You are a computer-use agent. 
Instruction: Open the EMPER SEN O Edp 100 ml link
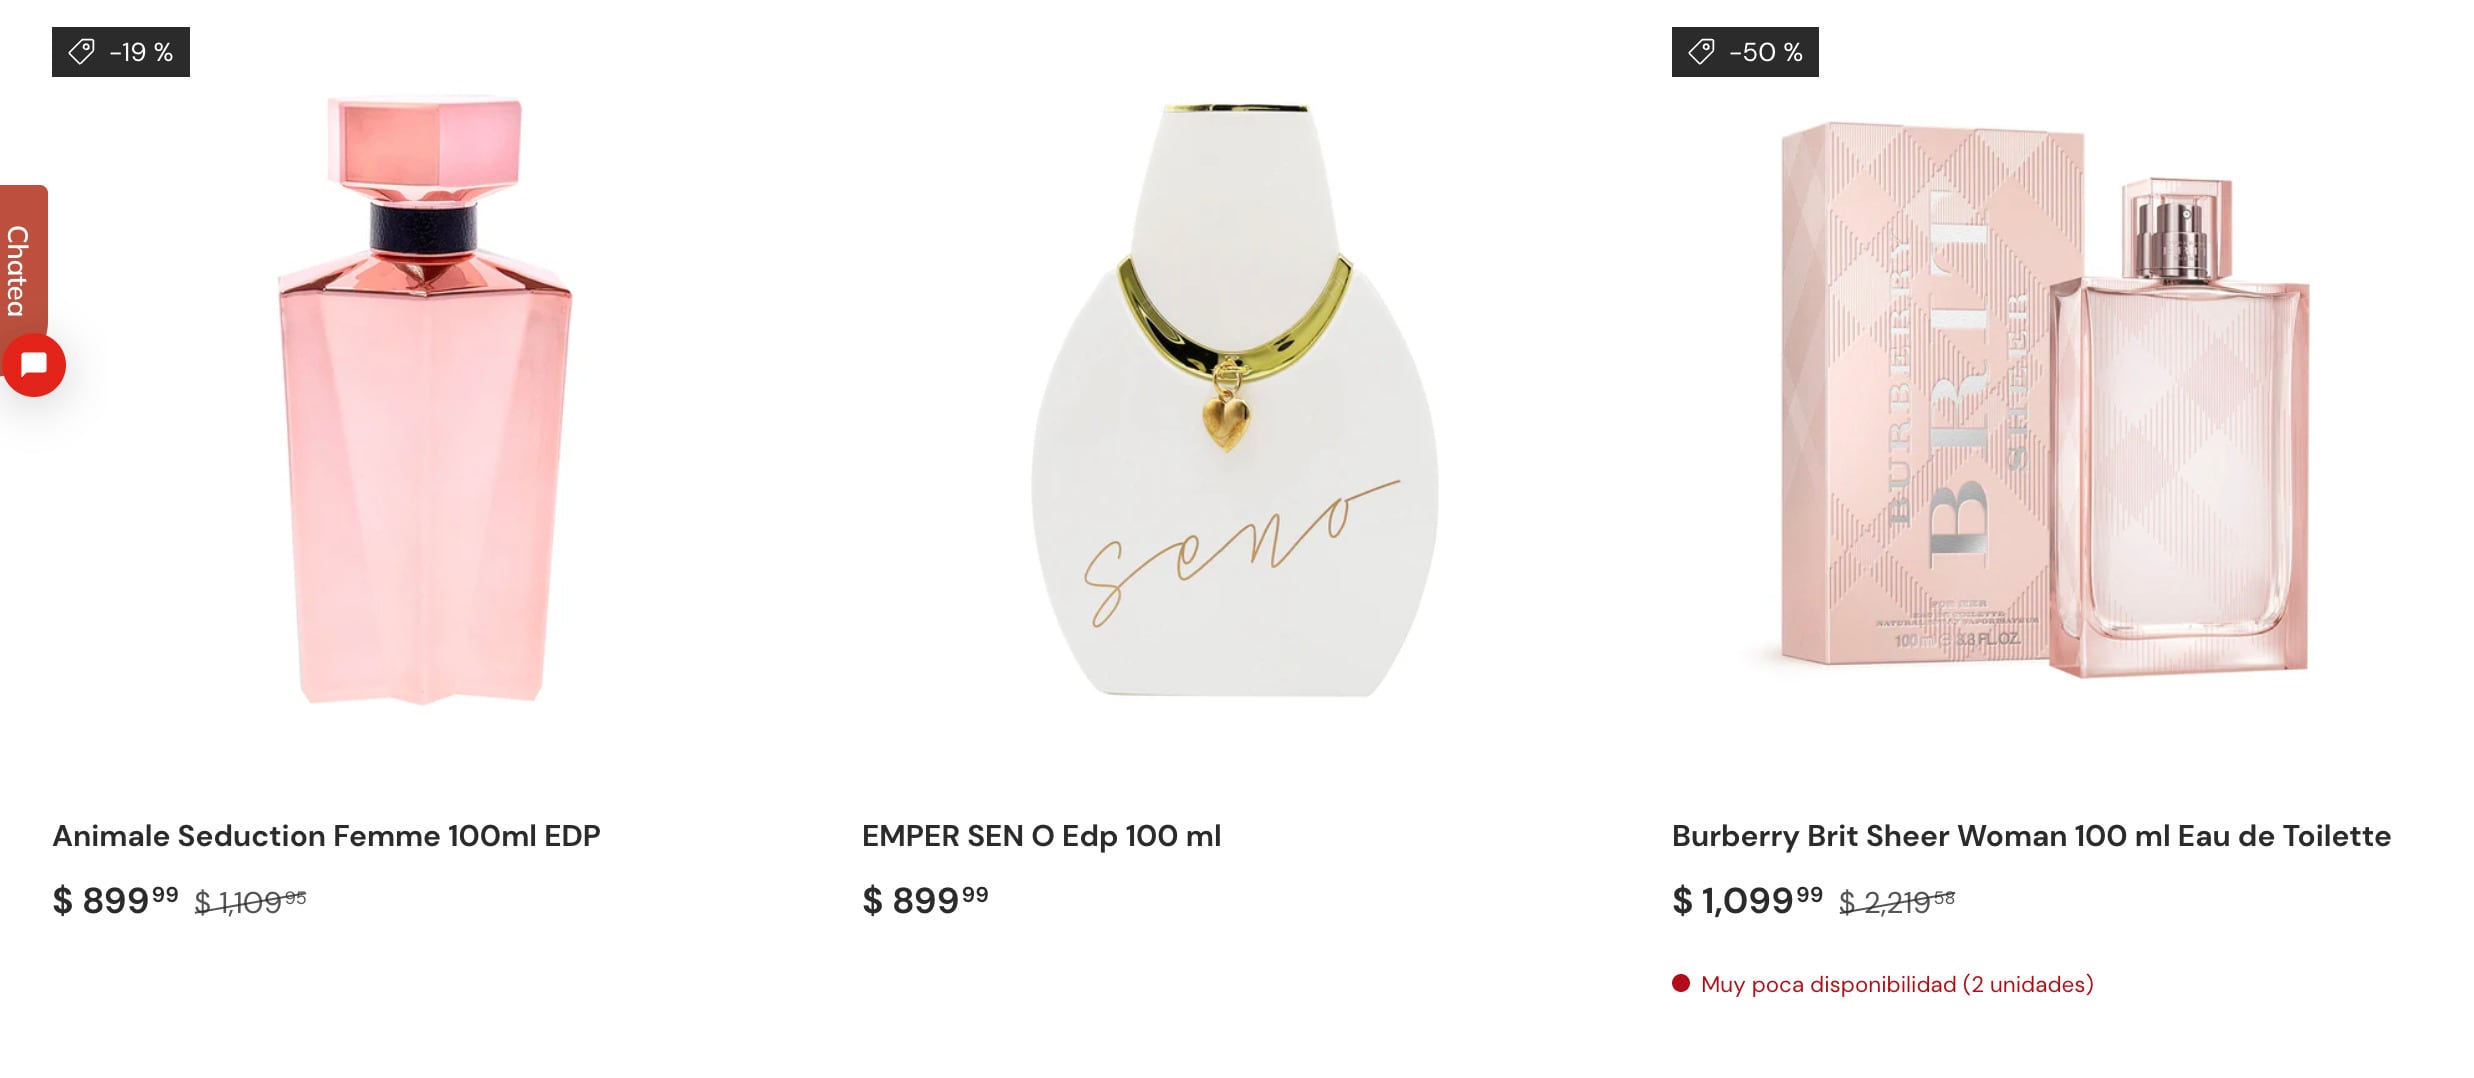pyautogui.click(x=1041, y=836)
